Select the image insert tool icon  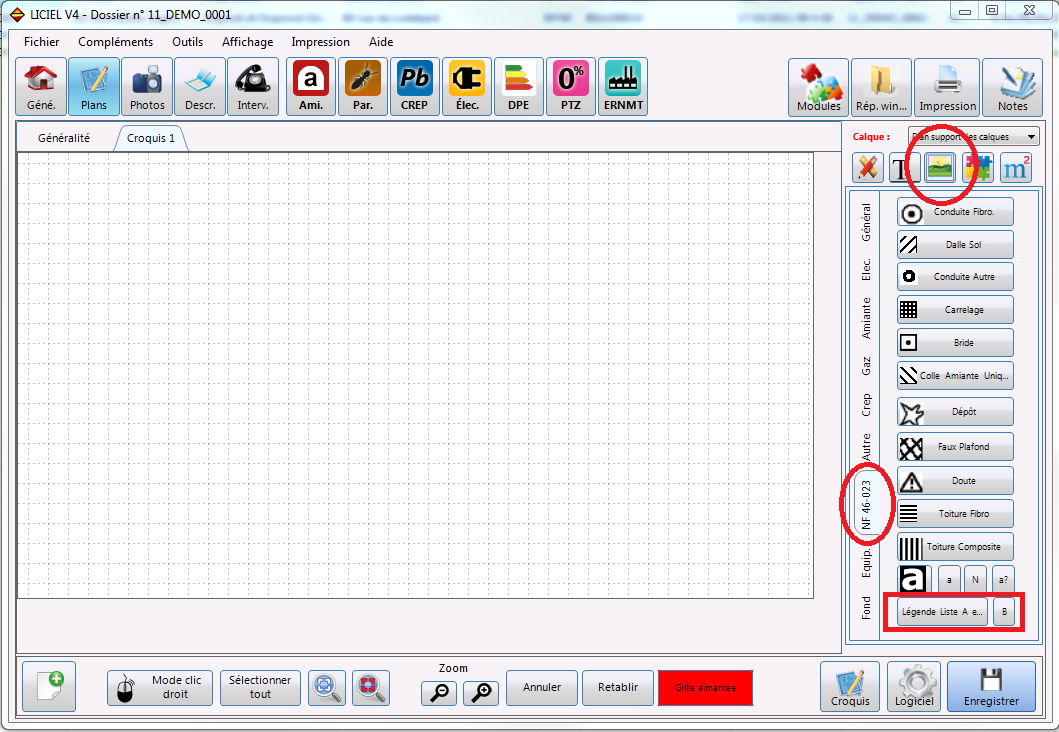[940, 167]
